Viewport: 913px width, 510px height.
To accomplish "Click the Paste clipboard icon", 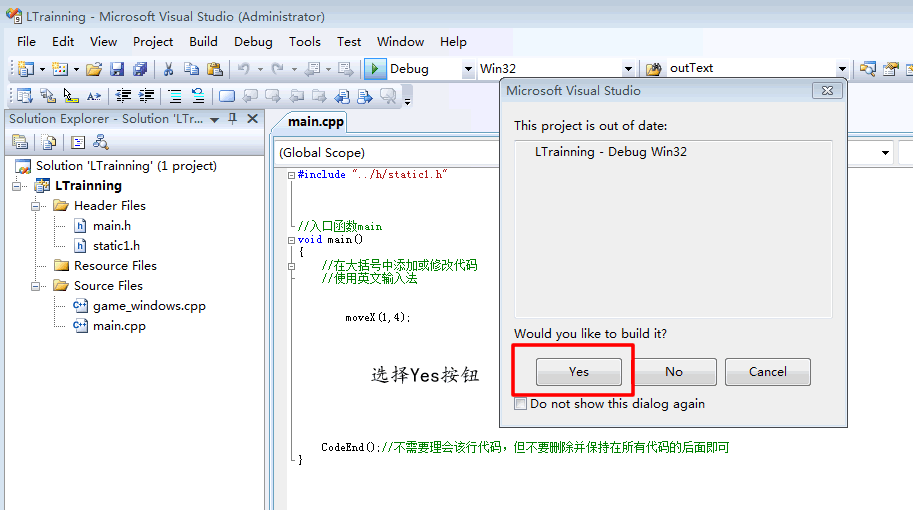I will tap(214, 69).
